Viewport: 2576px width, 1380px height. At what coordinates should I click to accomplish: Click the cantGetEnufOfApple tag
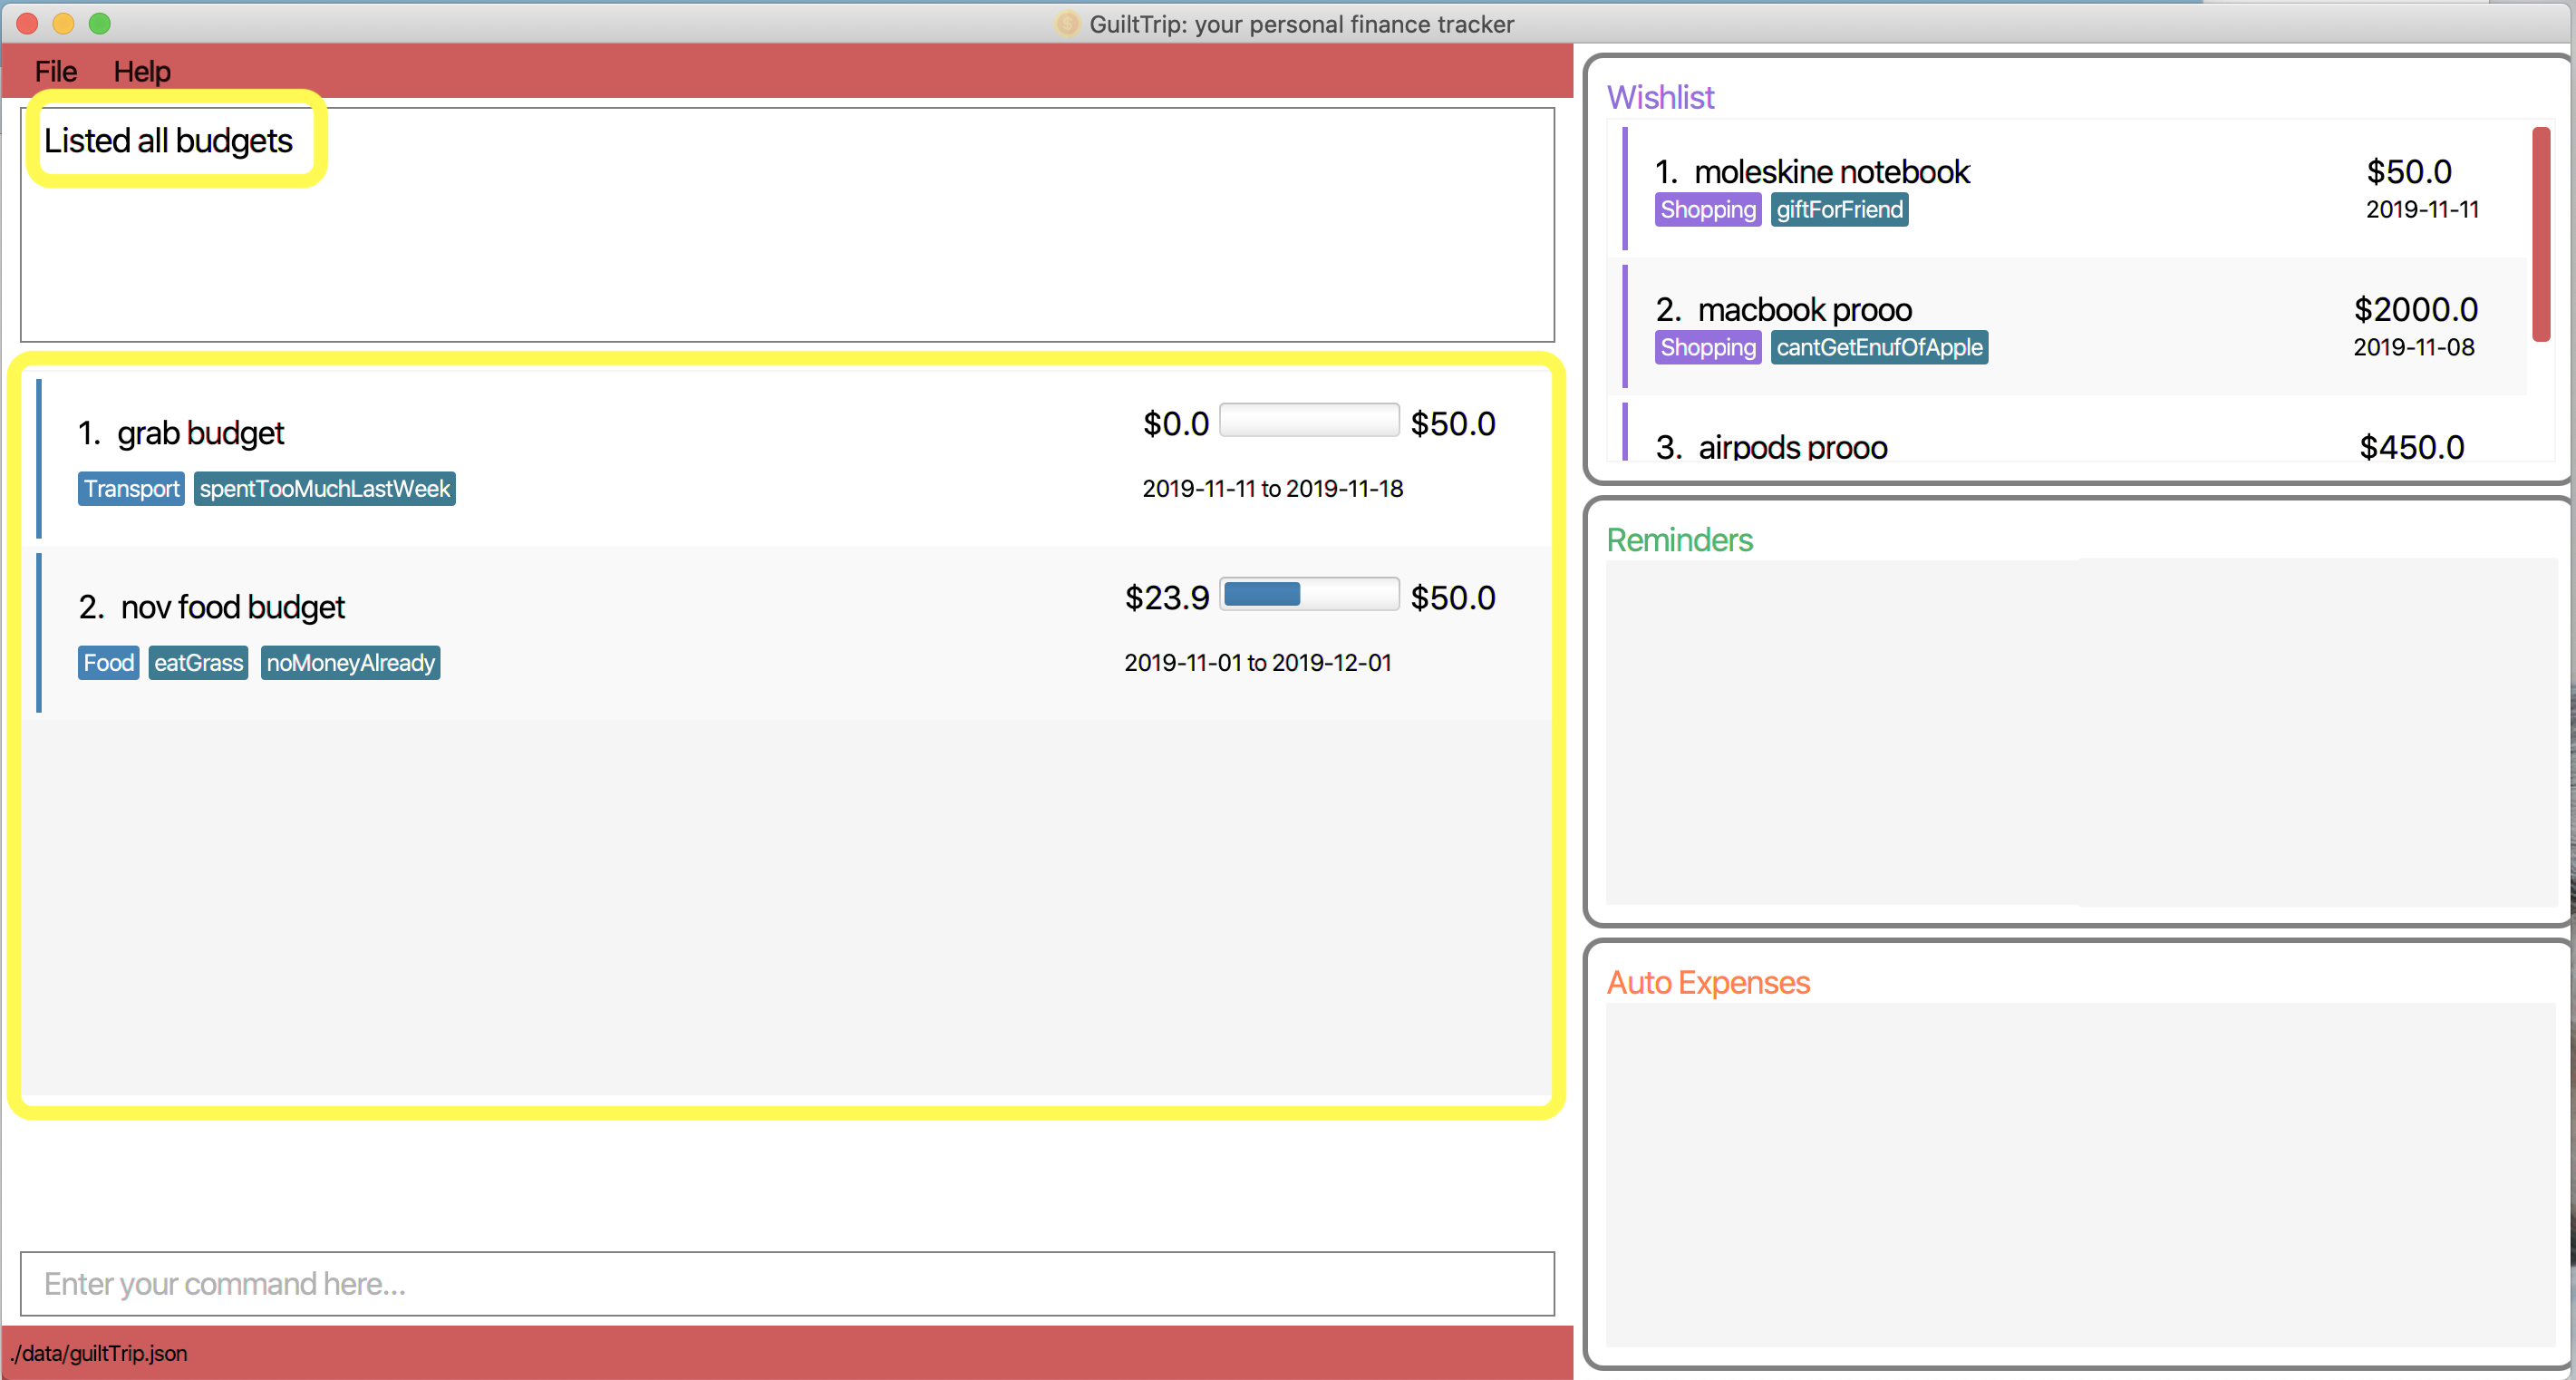coord(1879,348)
